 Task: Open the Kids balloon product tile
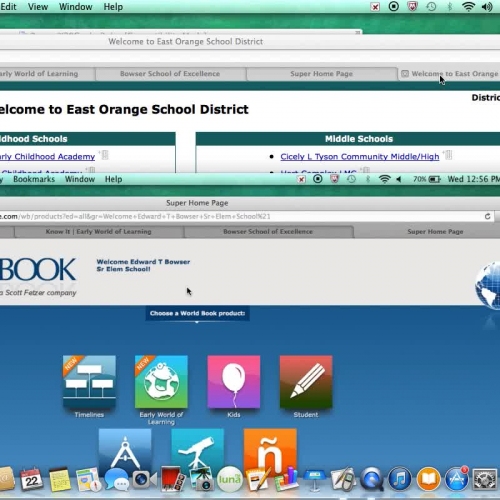(234, 382)
